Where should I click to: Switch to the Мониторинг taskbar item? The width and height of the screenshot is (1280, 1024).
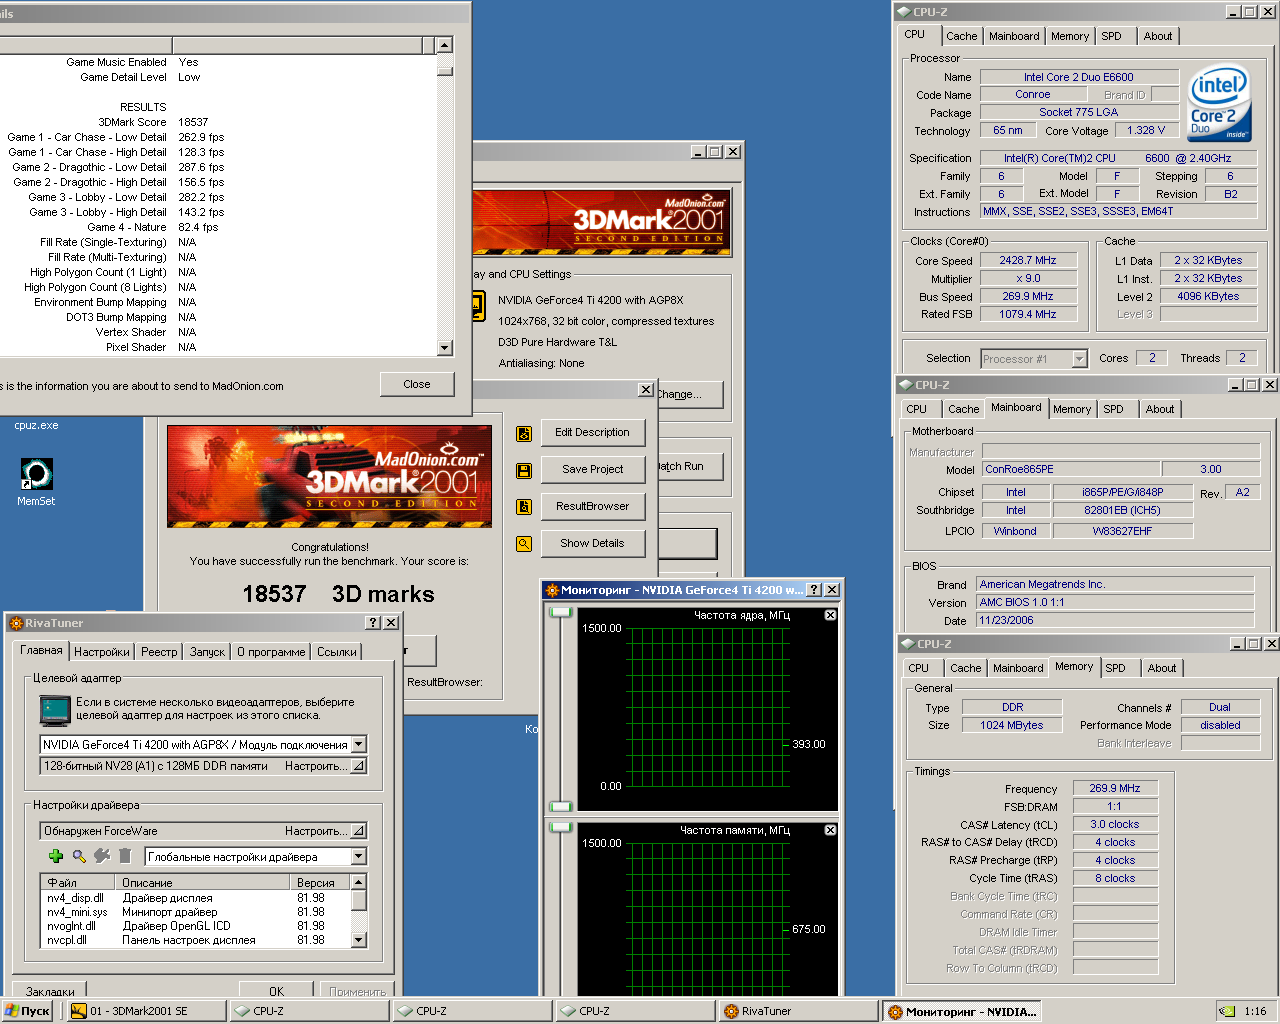962,1011
